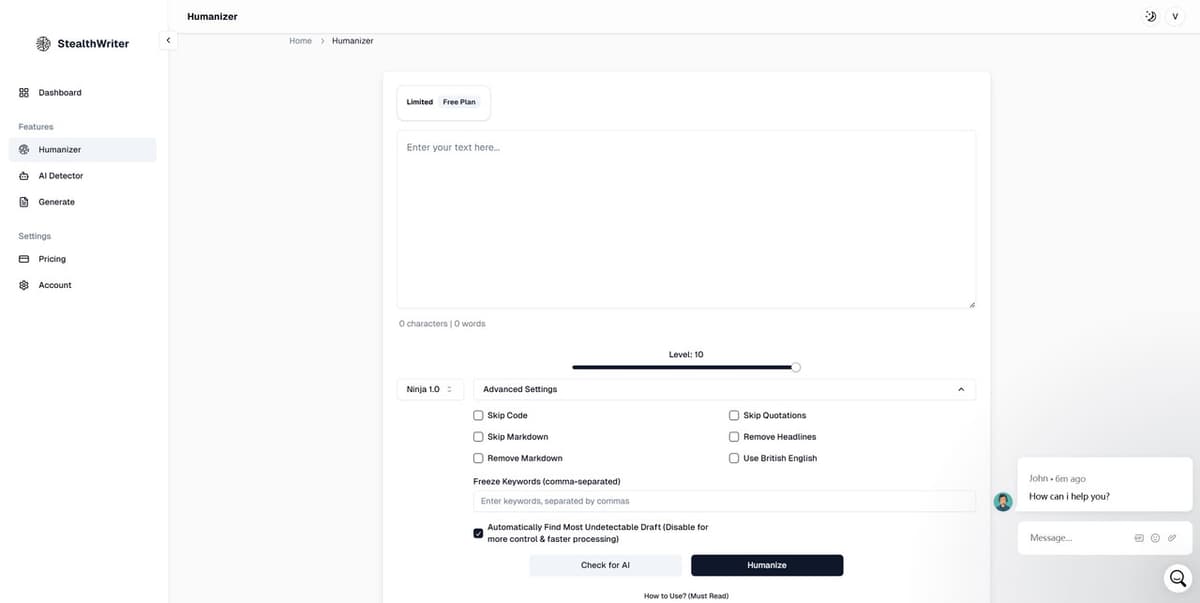The width and height of the screenshot is (1200, 603).
Task: Toggle the dark mode theme icon
Action: (x=1150, y=17)
